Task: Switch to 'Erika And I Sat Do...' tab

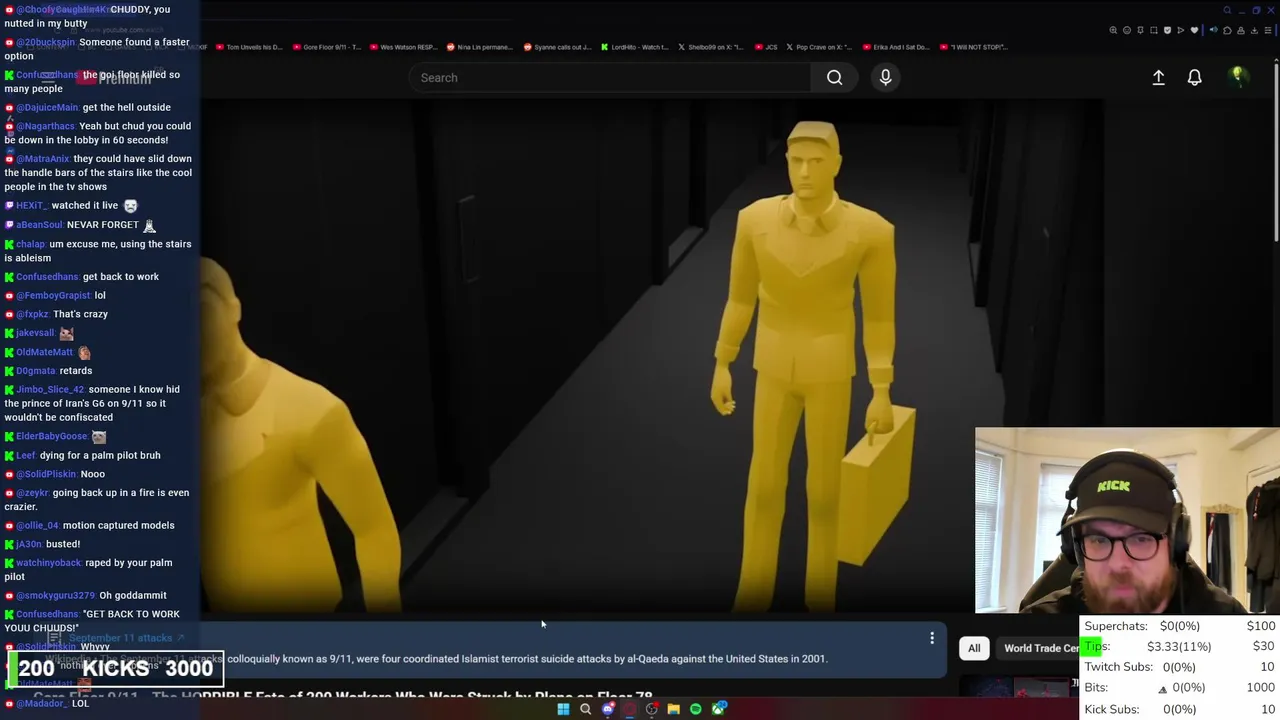Action: [895, 47]
